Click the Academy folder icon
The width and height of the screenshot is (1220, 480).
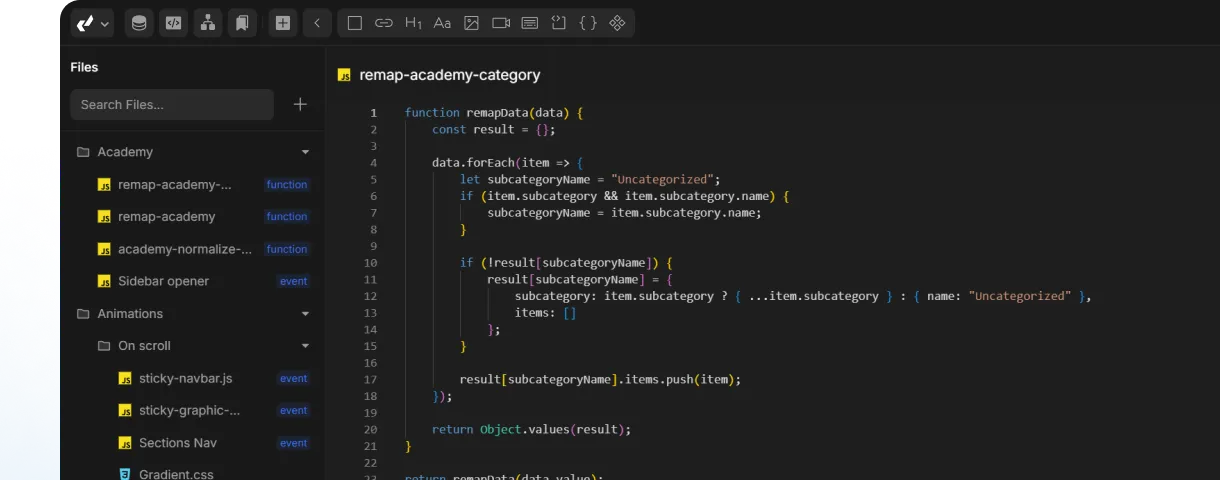click(83, 152)
